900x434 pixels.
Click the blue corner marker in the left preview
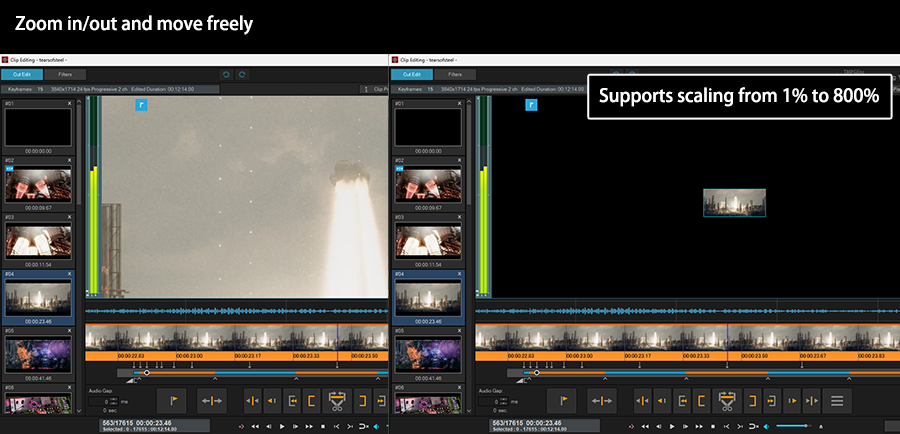(141, 104)
